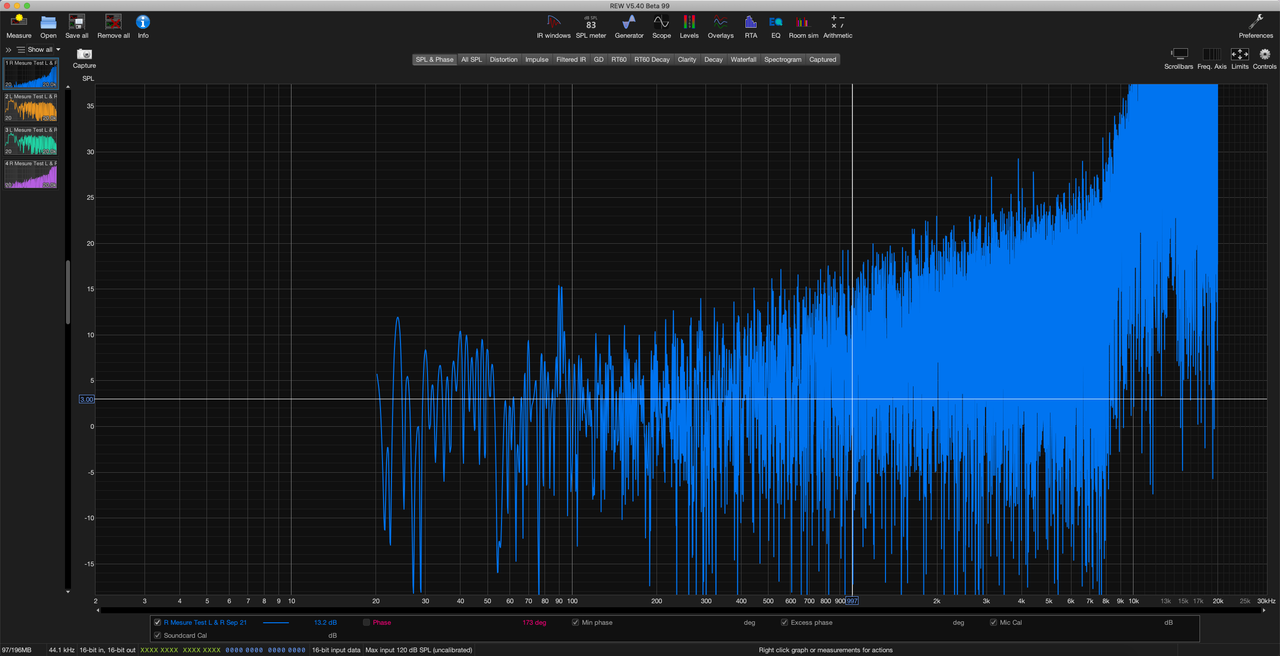Click the list view icon beside Show all
This screenshot has height=656, width=1280.
pos(21,49)
